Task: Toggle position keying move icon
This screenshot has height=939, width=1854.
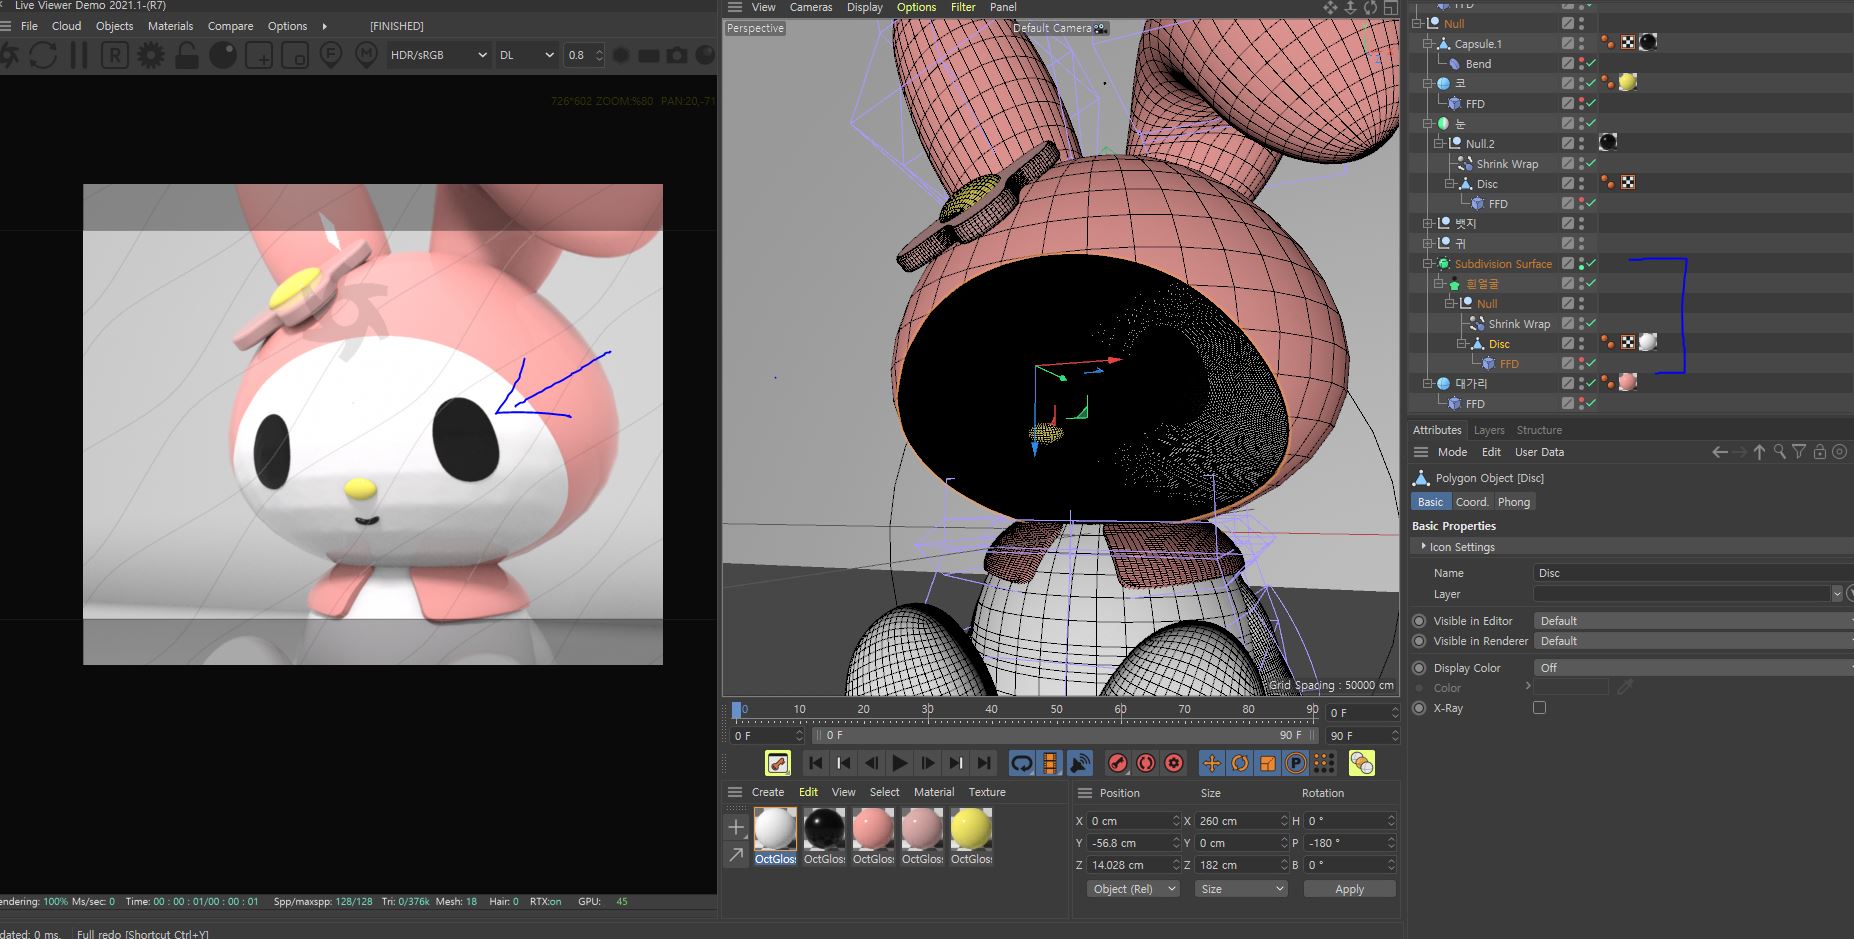Action: pos(1211,763)
